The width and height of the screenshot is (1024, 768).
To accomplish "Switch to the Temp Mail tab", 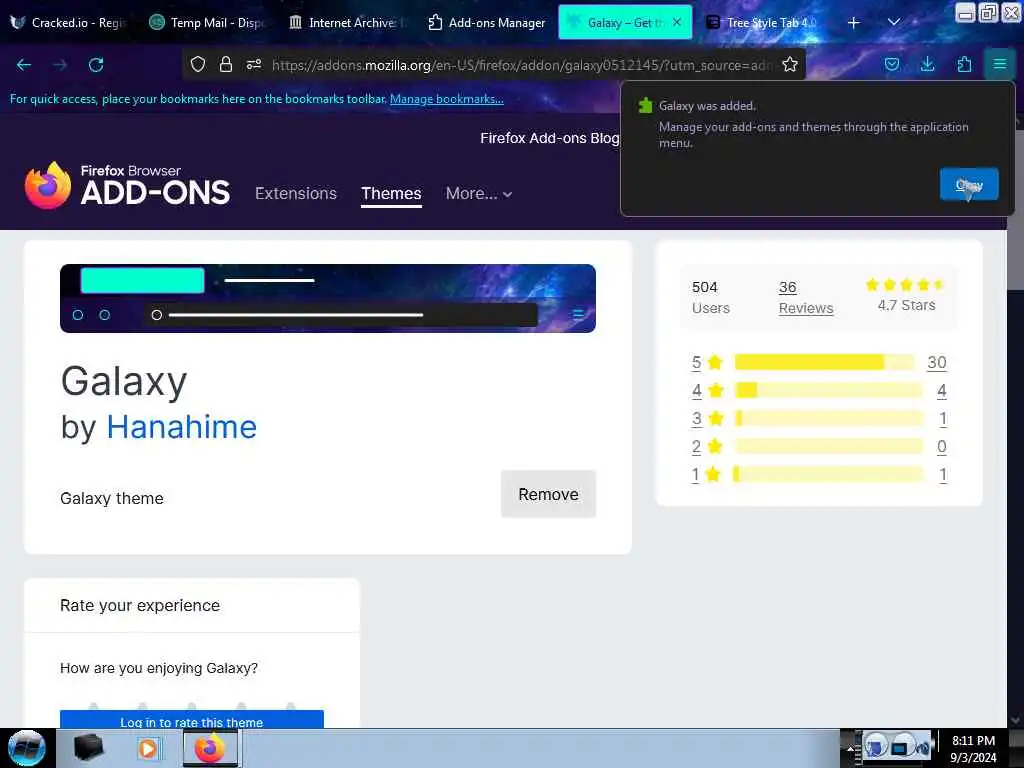I will [206, 23].
